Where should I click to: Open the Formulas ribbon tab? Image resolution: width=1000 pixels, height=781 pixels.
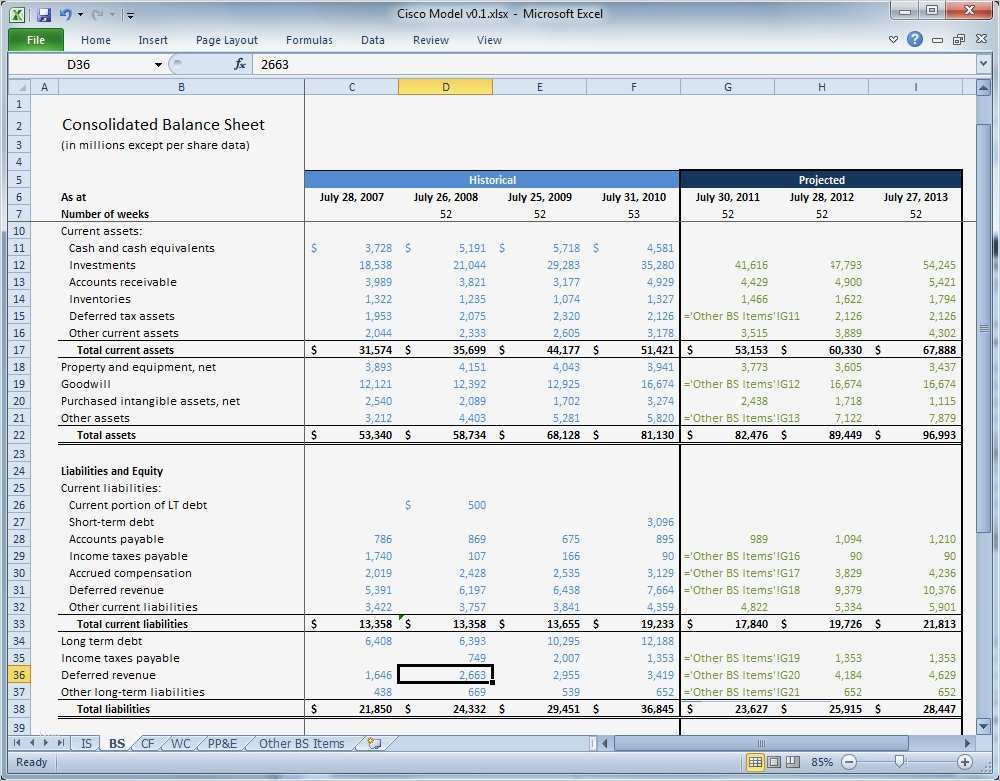pyautogui.click(x=309, y=40)
